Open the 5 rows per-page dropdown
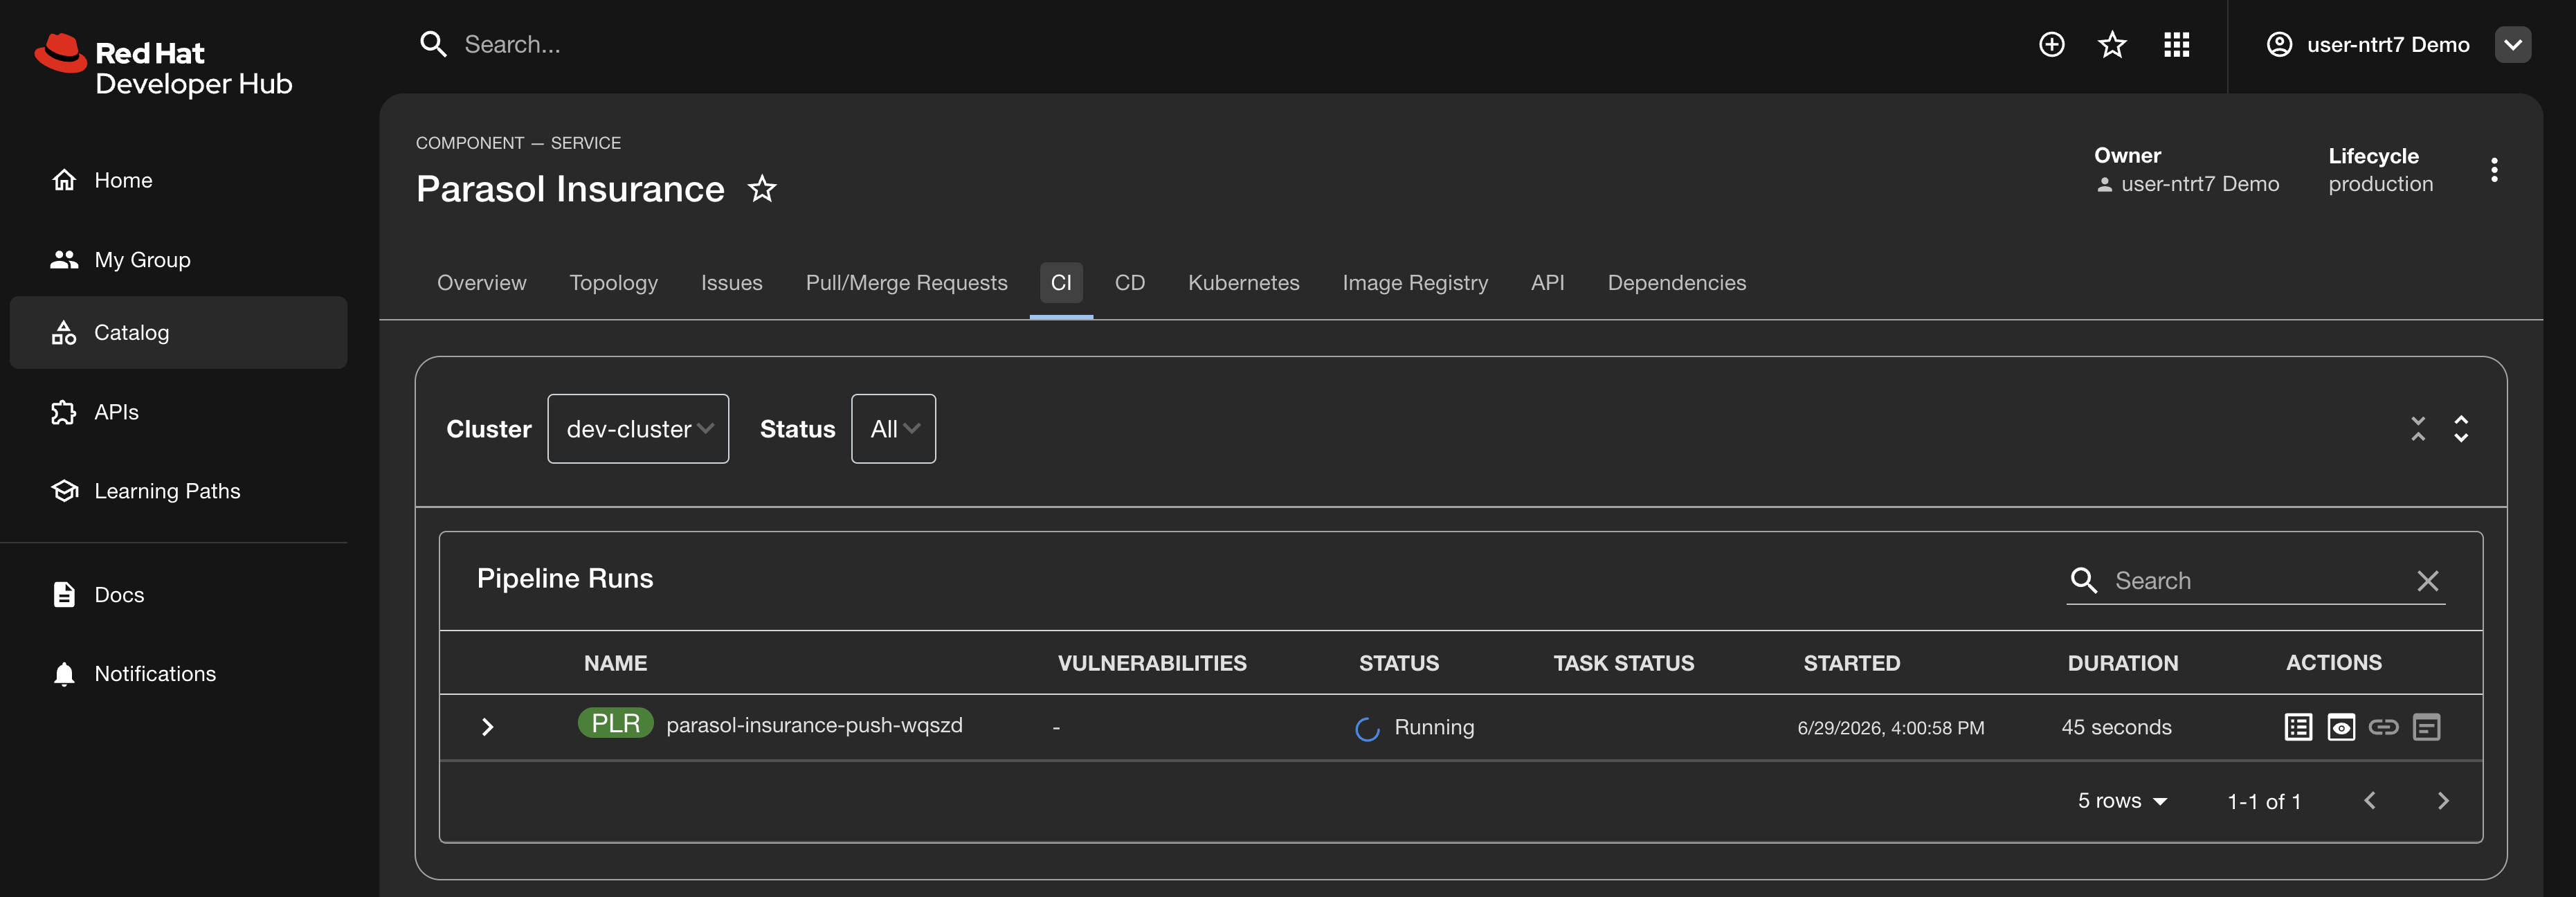The image size is (2576, 897). click(x=2122, y=800)
